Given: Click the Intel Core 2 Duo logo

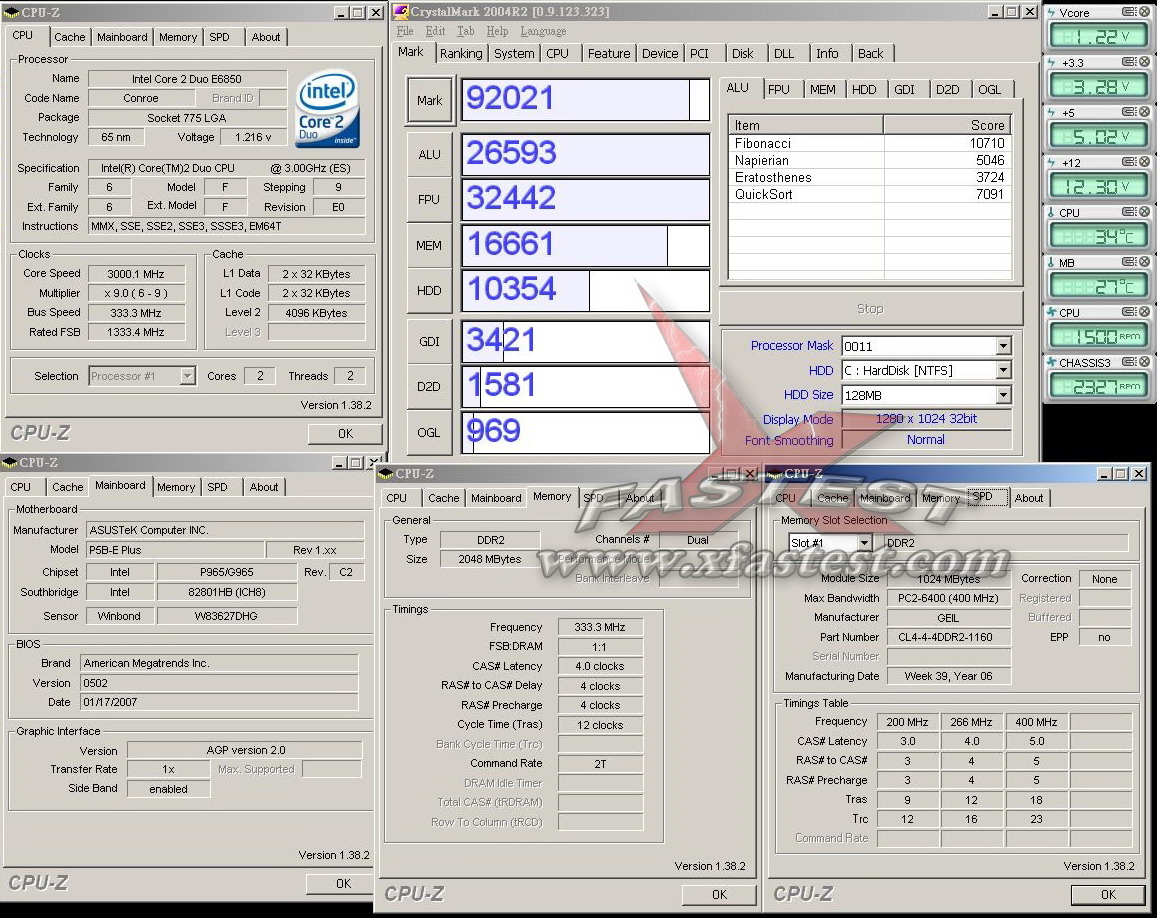Looking at the screenshot, I should 328,108.
